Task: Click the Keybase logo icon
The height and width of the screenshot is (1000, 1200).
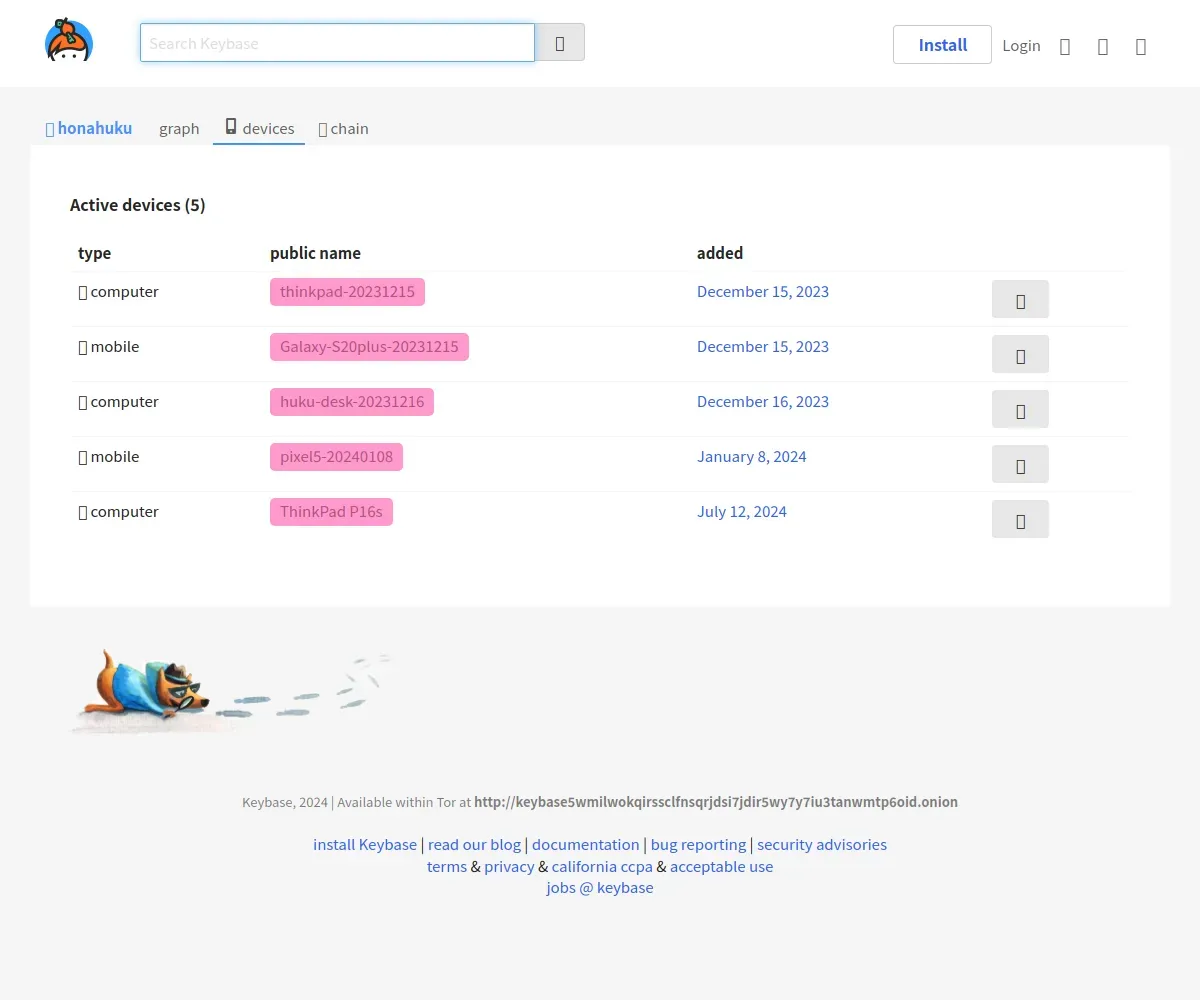Action: pos(69,40)
